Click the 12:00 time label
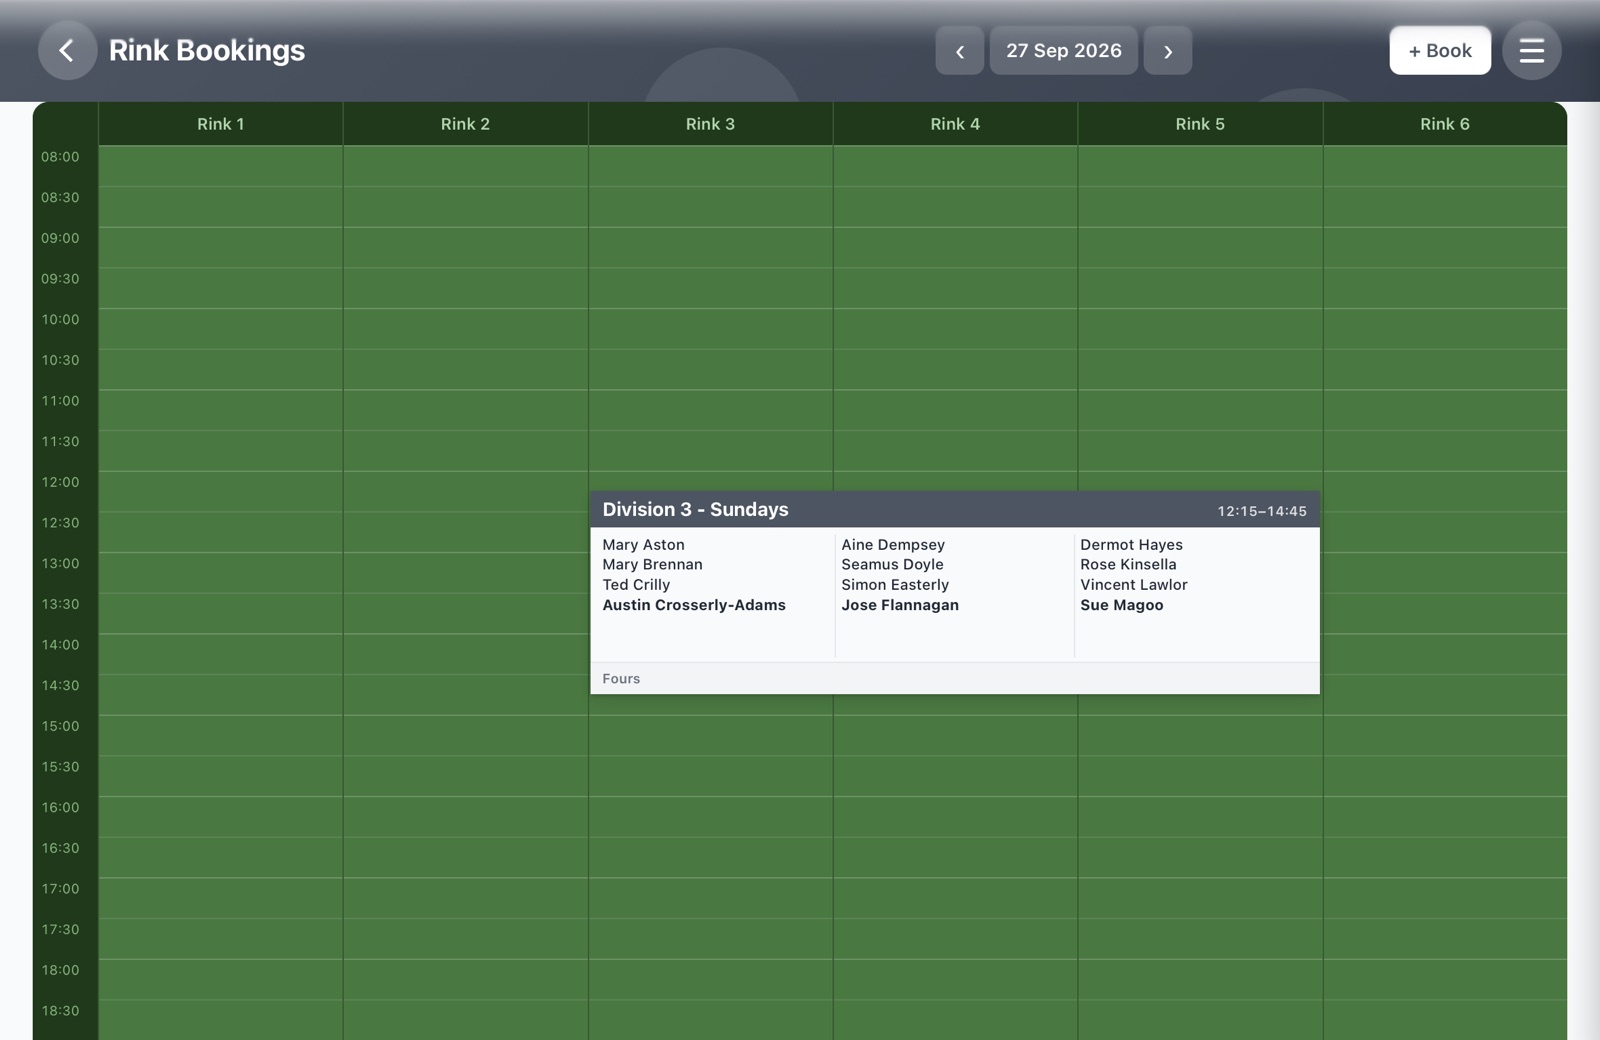Viewport: 1600px width, 1040px height. (60, 482)
